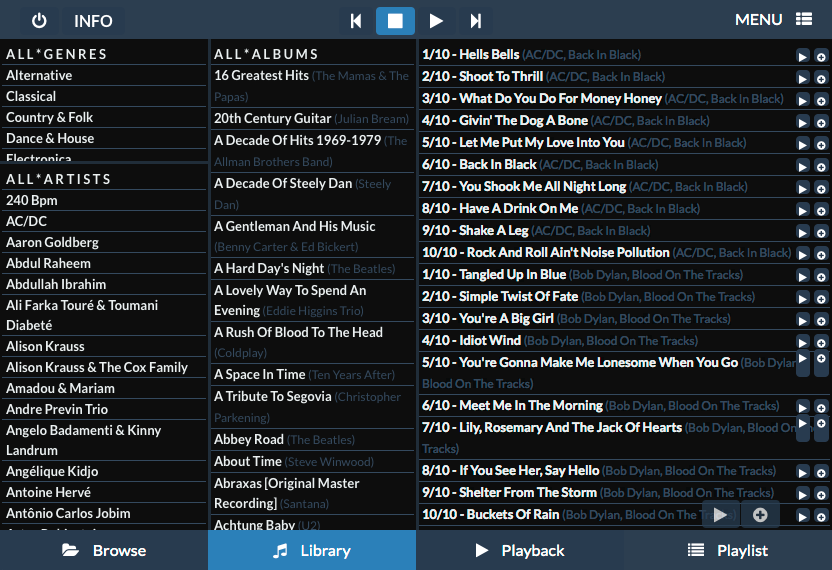This screenshot has height=570, width=832.
Task: Stop playback with the stop button
Action: pyautogui.click(x=395, y=21)
